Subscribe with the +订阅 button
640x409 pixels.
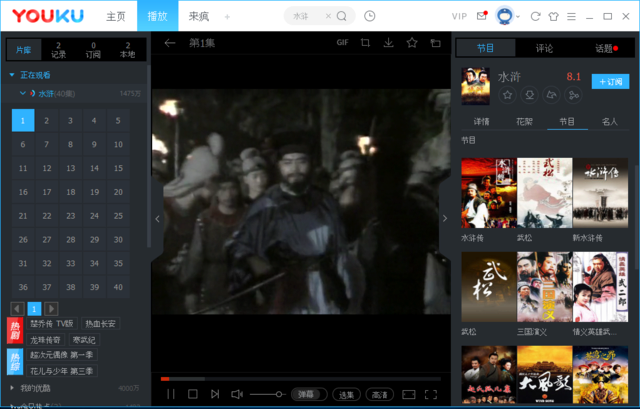610,82
